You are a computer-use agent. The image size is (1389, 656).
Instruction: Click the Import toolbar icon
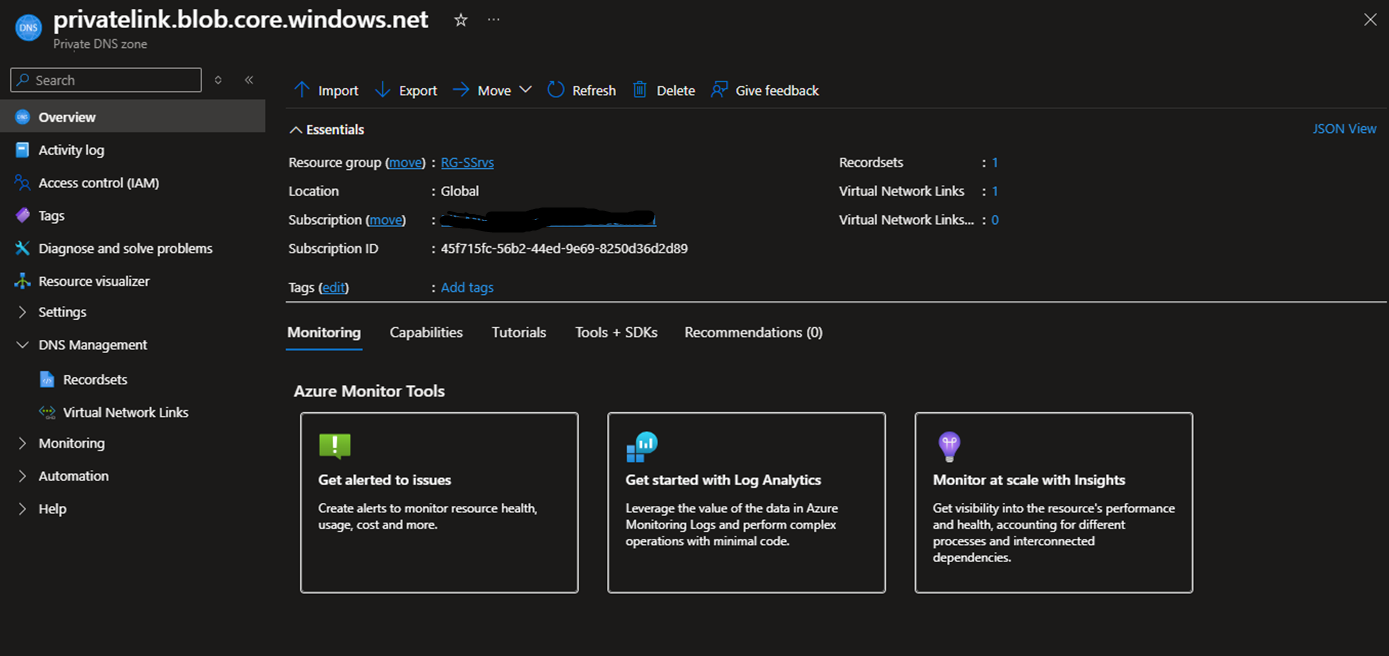click(325, 89)
